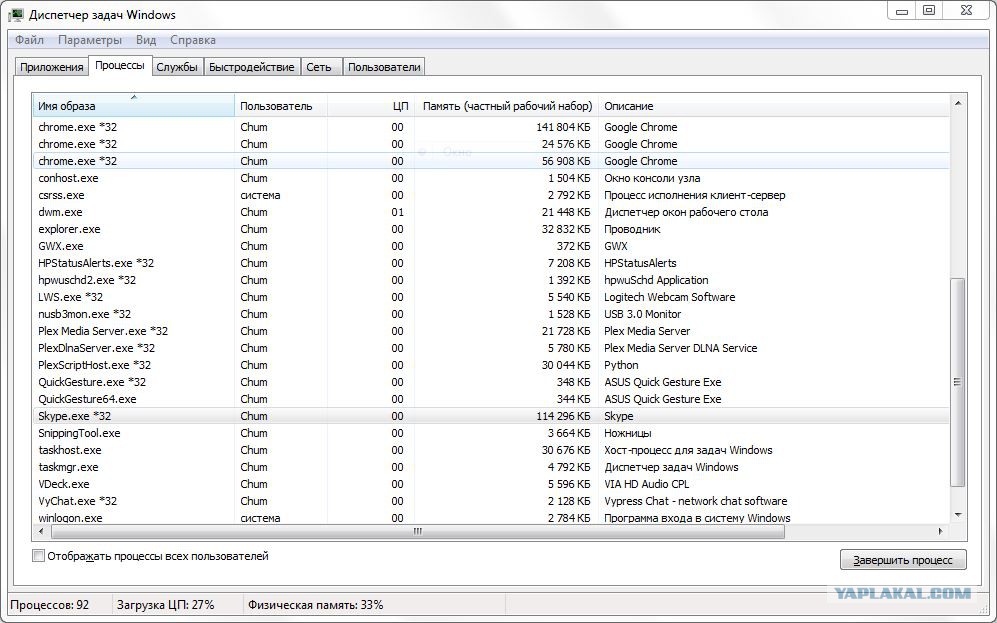Select PlexDlnaServer.exe *32 process
The width and height of the screenshot is (997, 623).
(x=491, y=348)
